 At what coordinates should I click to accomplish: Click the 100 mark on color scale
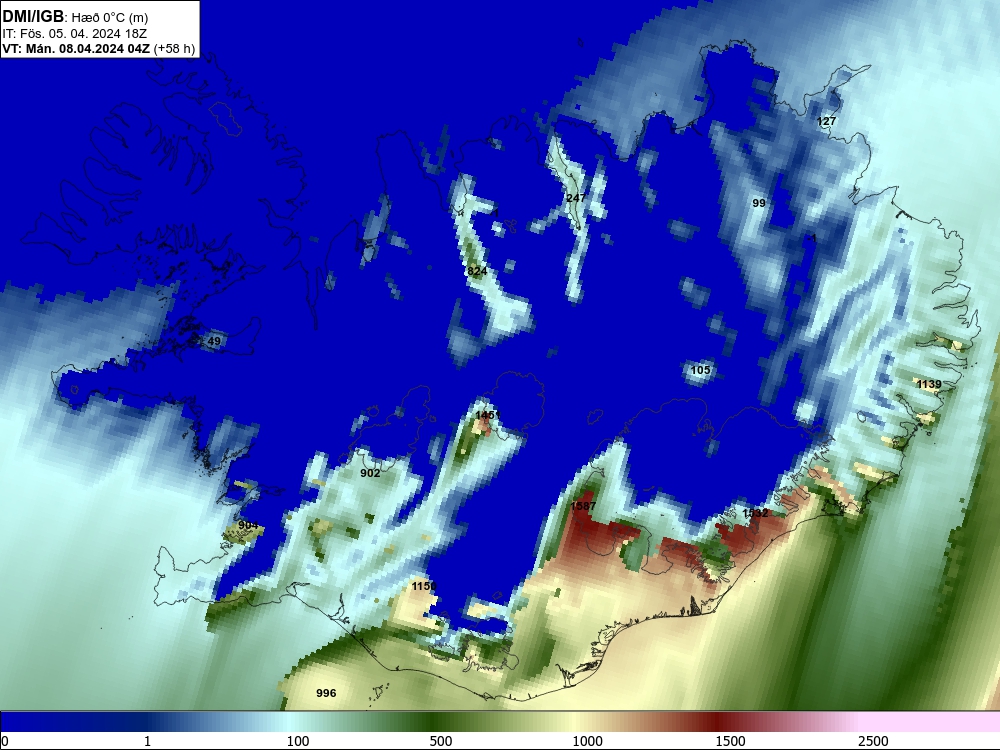point(298,741)
